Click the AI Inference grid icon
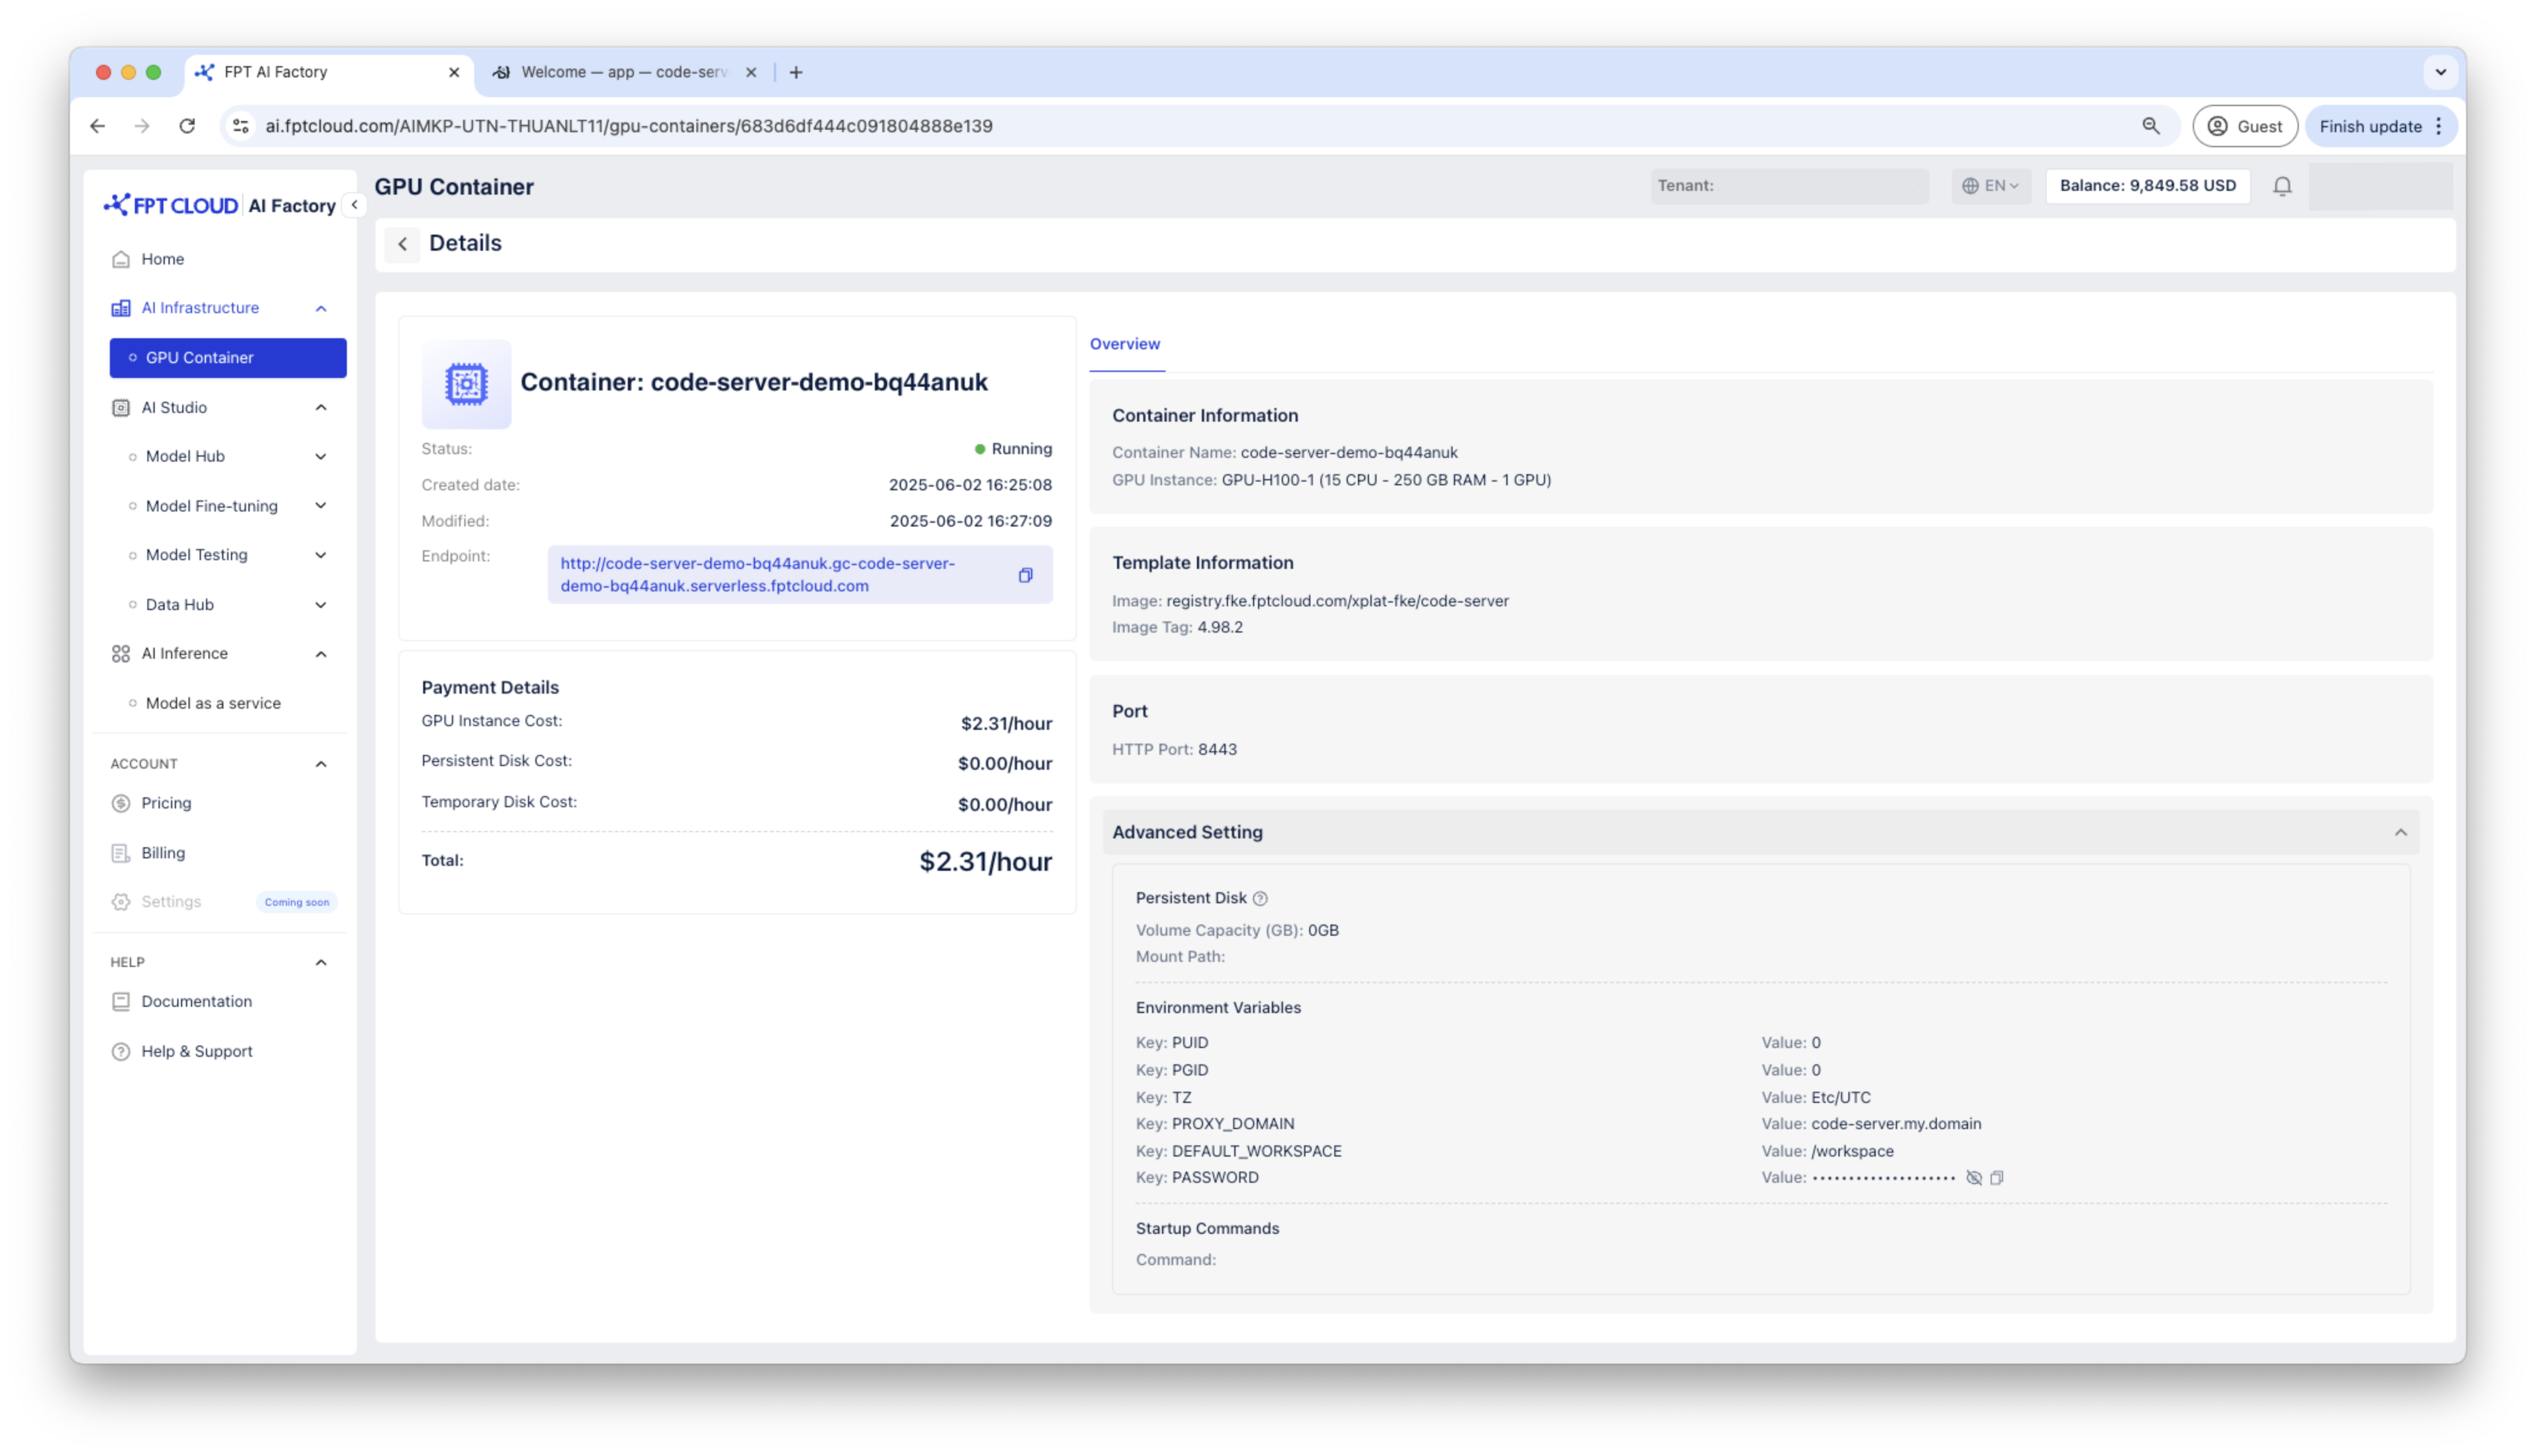The height and width of the screenshot is (1456, 2536). (121, 654)
